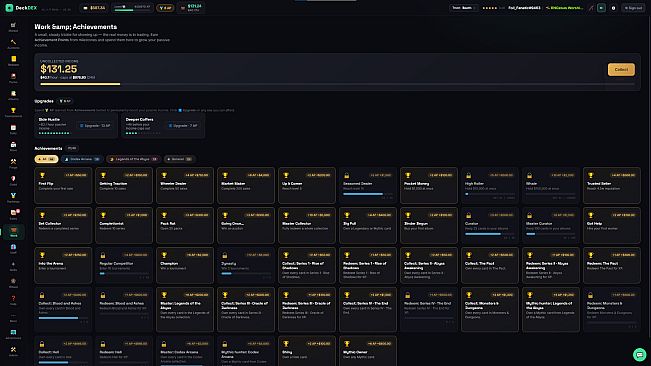Upgrade the Side Hustle perk
651x366 pixels.
click(95, 125)
